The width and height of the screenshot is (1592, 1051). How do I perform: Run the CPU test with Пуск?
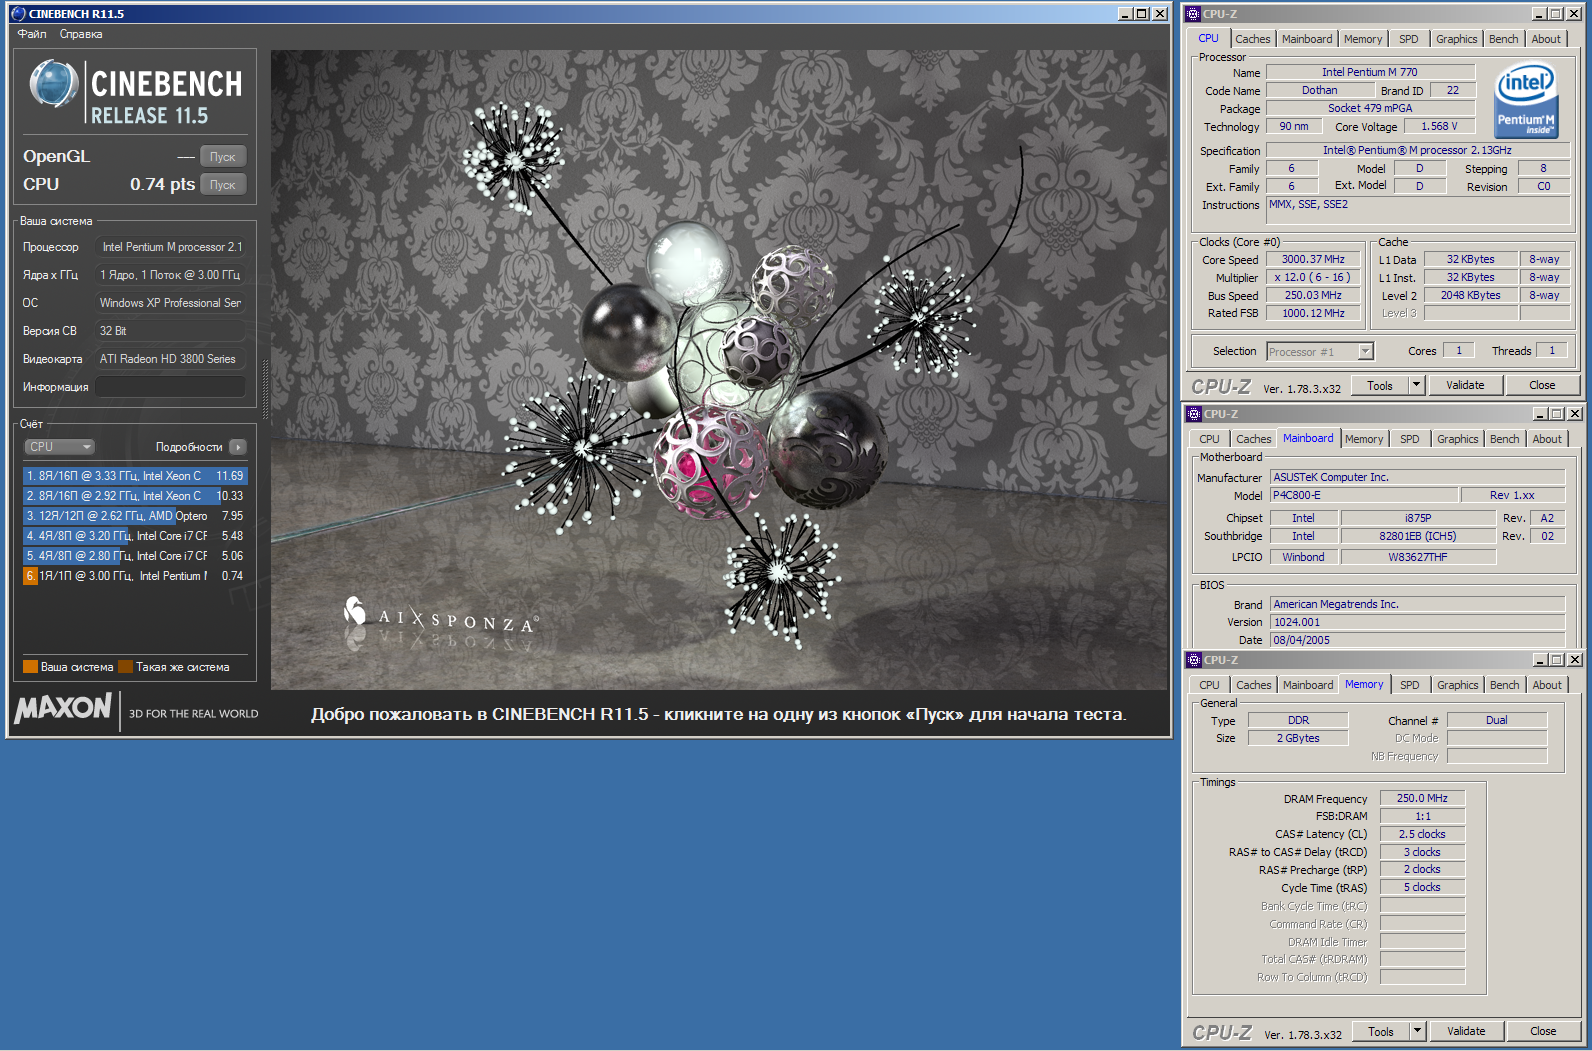coord(223,185)
